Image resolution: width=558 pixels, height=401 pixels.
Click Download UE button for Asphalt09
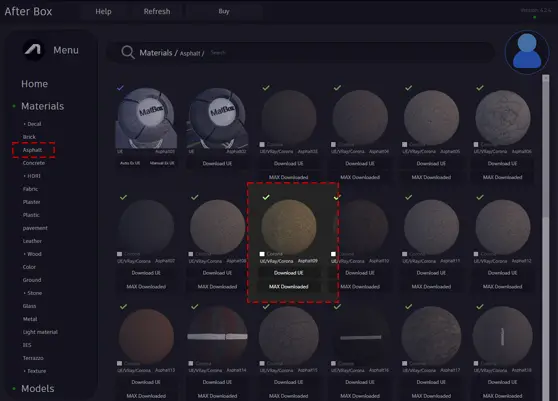click(x=289, y=273)
